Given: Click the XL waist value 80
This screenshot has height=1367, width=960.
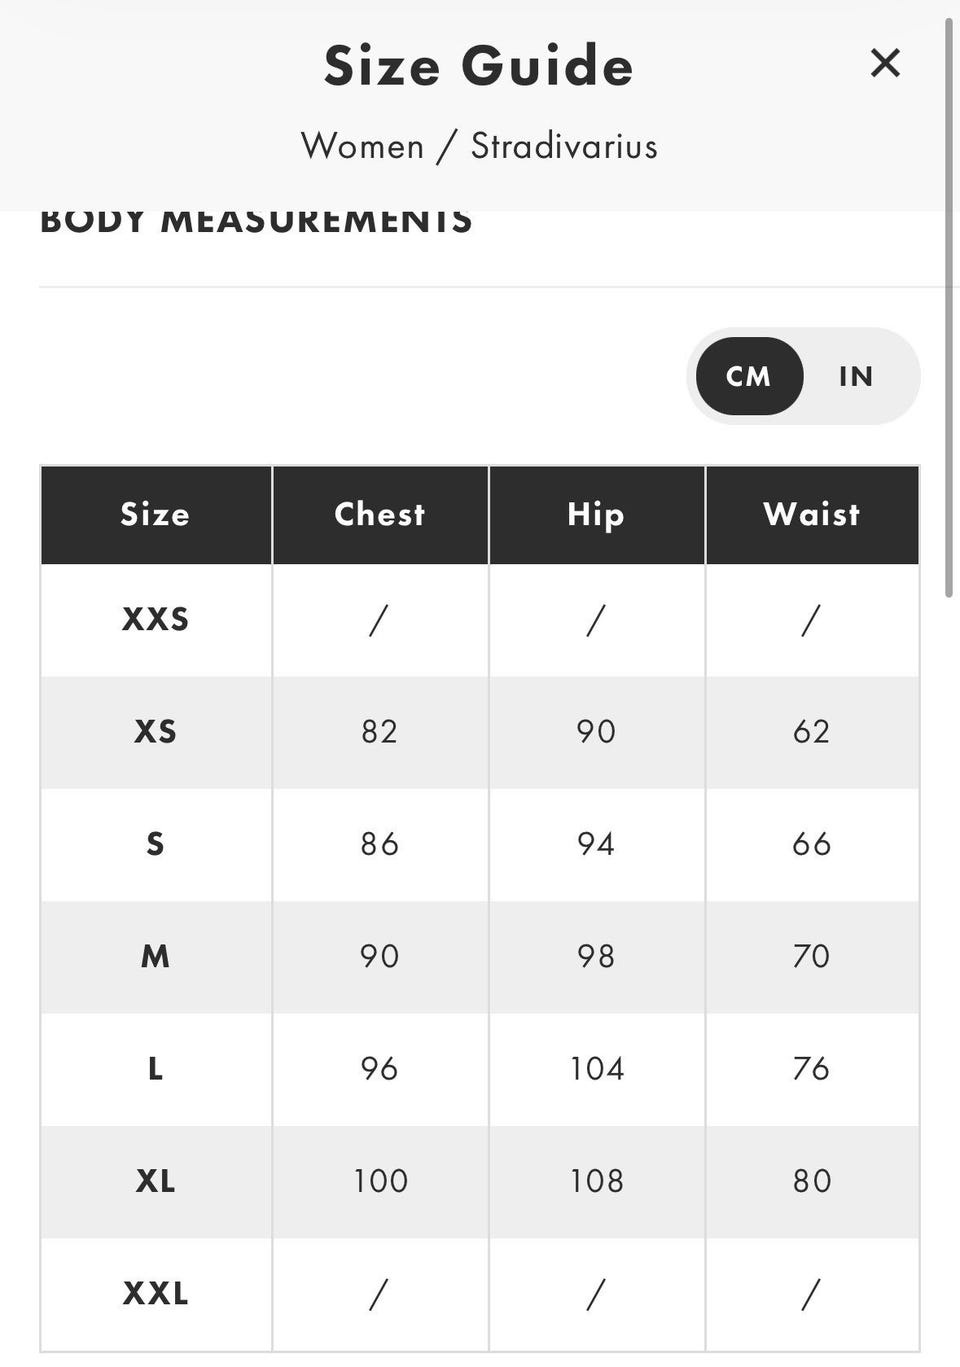Looking at the screenshot, I should (812, 1181).
